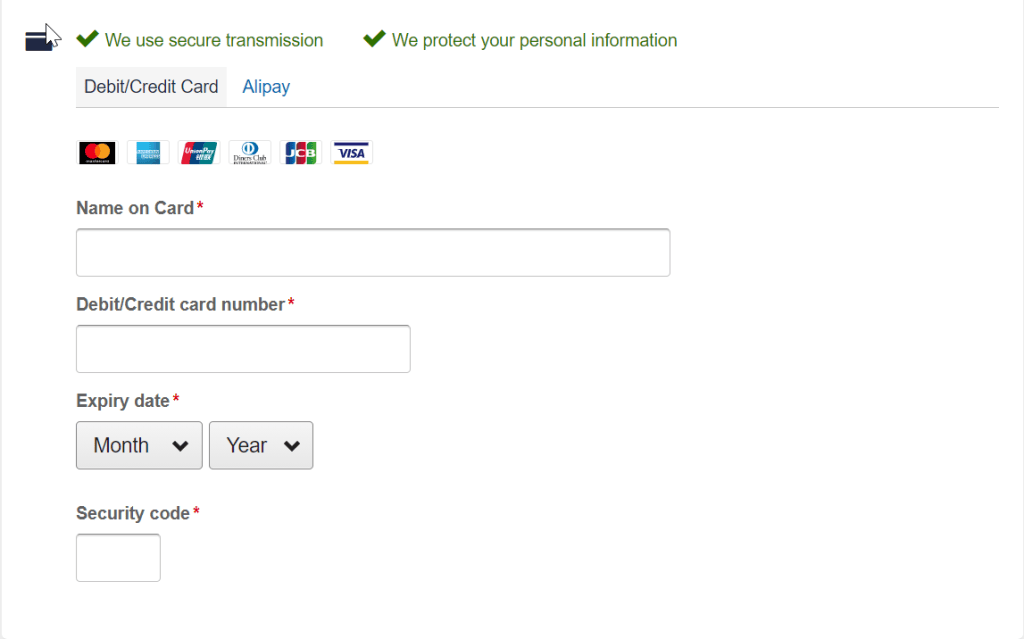Screen dimensions: 1024x639
Task: Focus the Security code field
Action: [118, 558]
